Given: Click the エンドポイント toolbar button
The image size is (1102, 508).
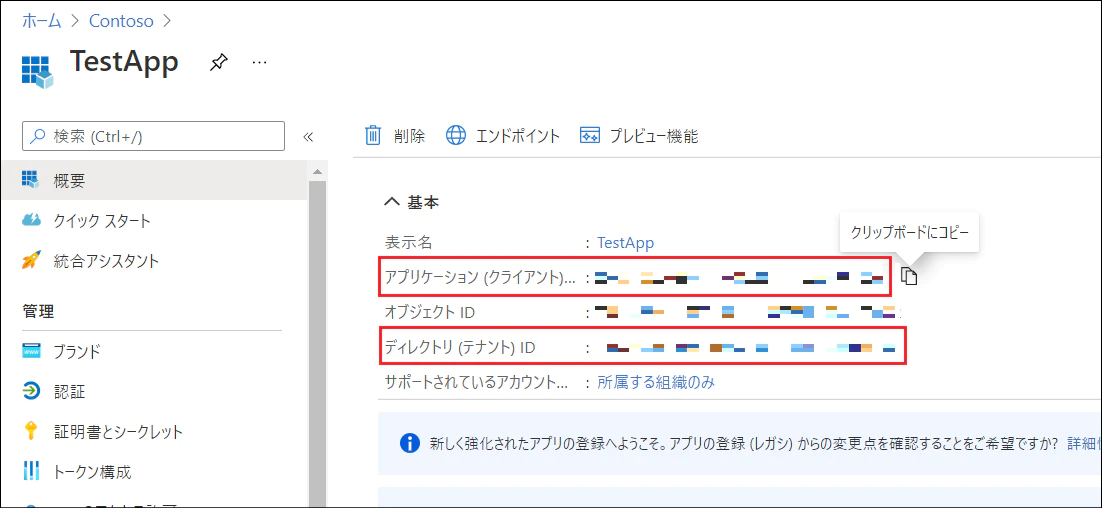Looking at the screenshot, I should [x=503, y=136].
